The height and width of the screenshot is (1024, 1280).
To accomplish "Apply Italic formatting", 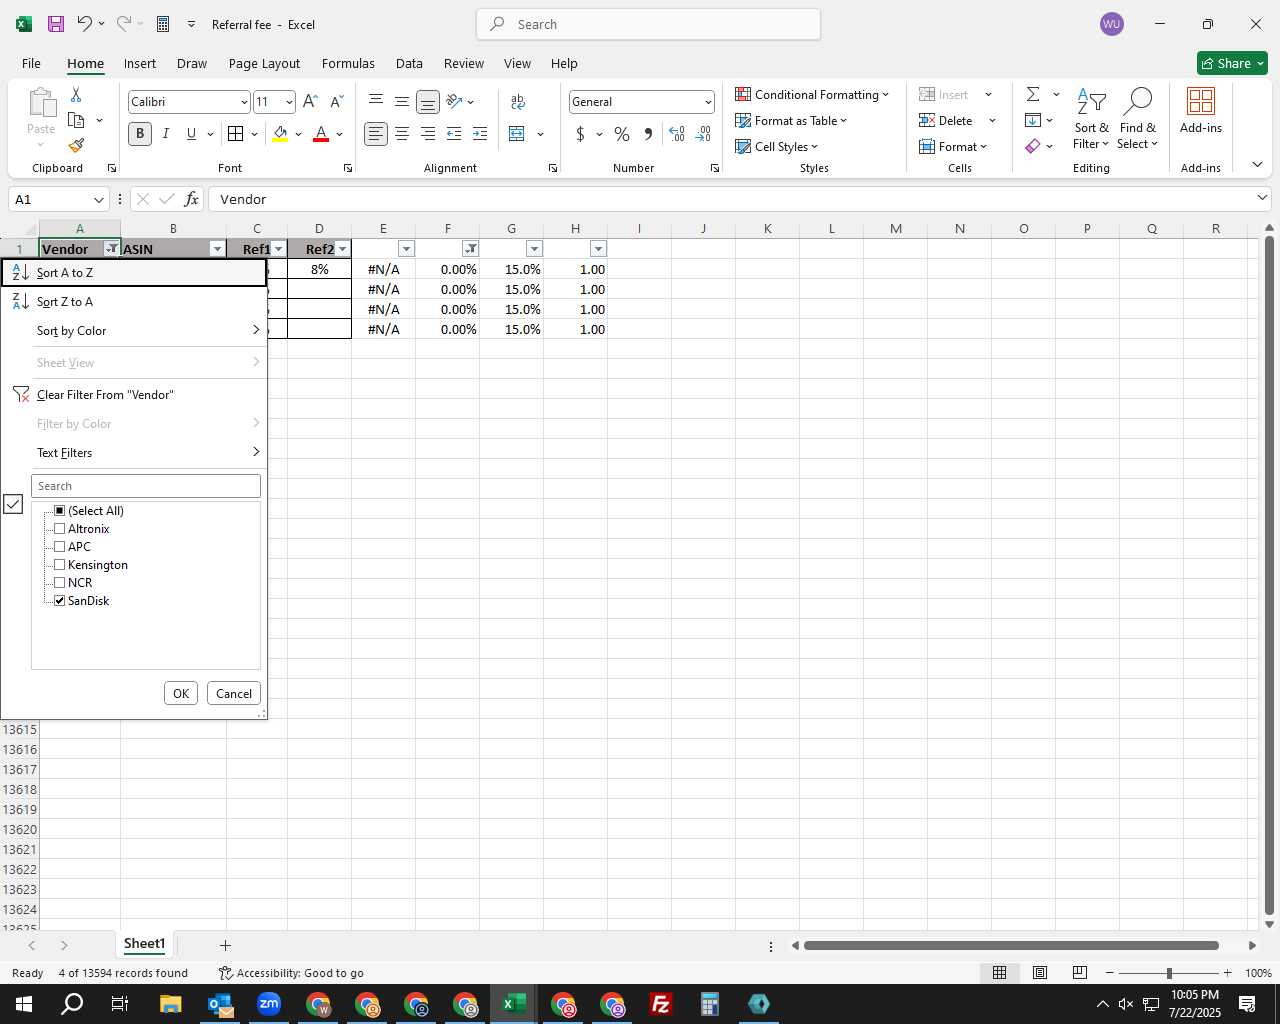I will pyautogui.click(x=166, y=134).
